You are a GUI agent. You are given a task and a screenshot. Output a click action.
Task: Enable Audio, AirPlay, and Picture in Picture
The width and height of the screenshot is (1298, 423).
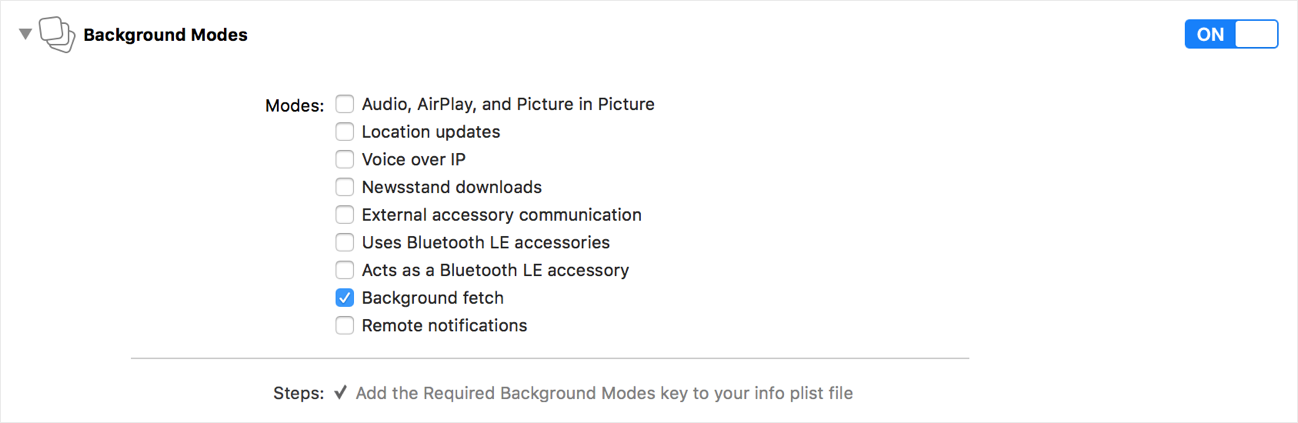click(x=345, y=104)
